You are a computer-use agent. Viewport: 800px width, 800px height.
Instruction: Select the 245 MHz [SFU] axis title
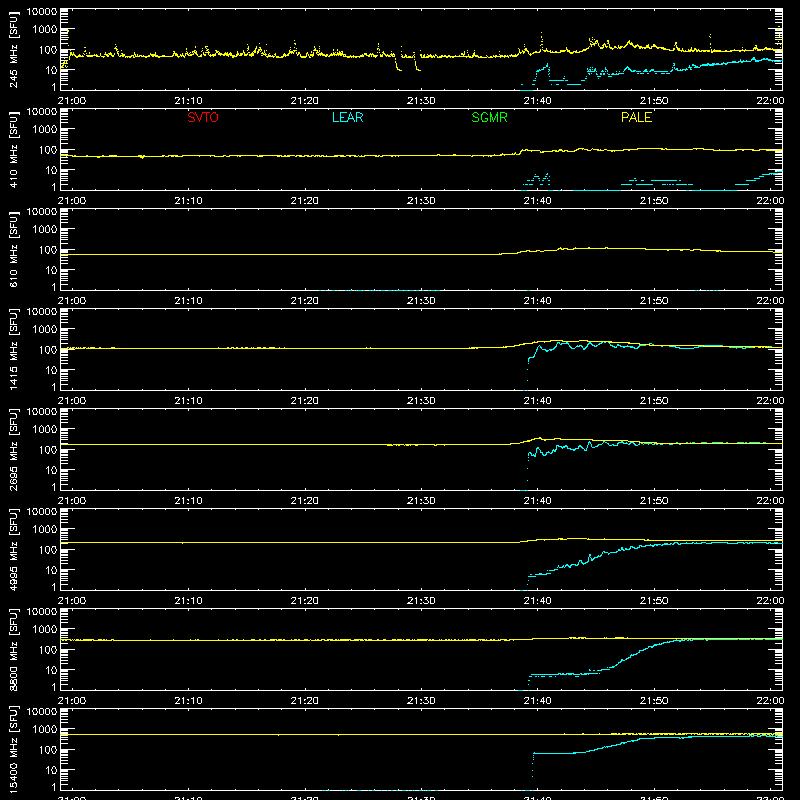coord(14,49)
